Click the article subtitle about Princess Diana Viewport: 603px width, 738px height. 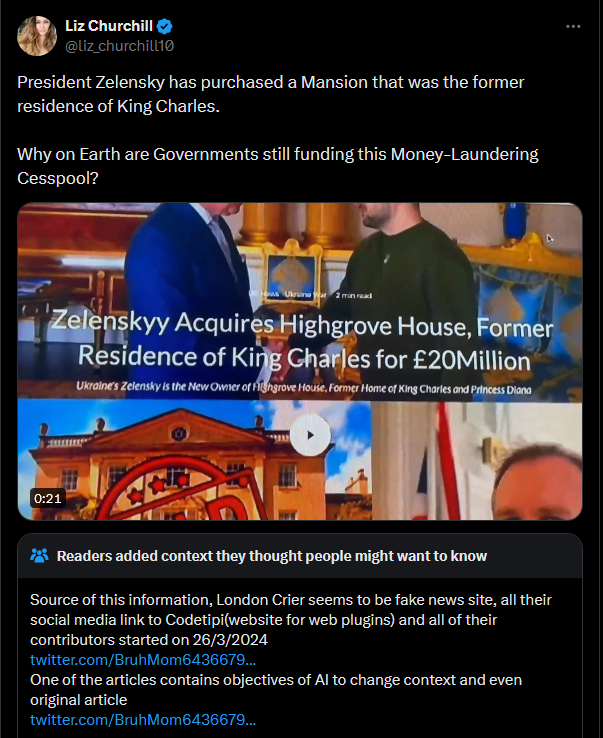point(304,388)
